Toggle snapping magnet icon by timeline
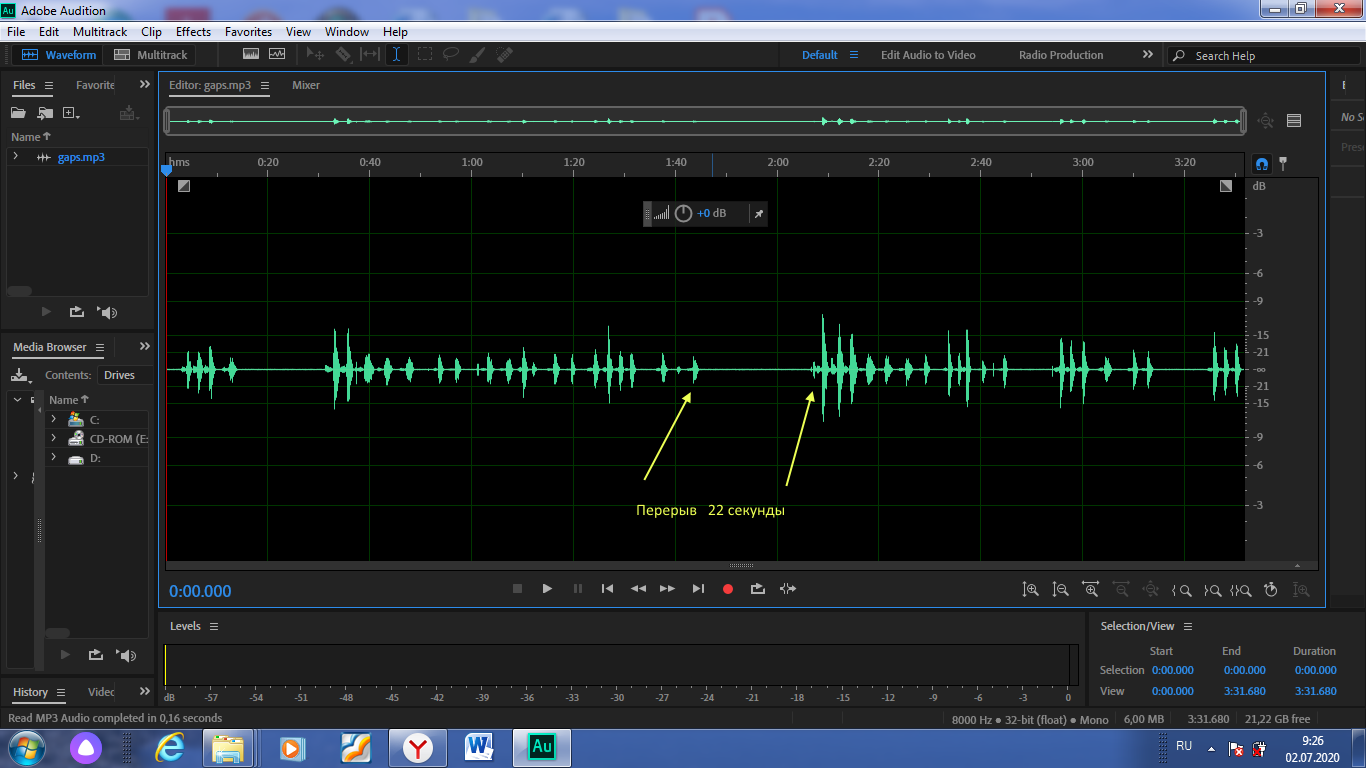This screenshot has width=1366, height=768. click(x=1262, y=162)
